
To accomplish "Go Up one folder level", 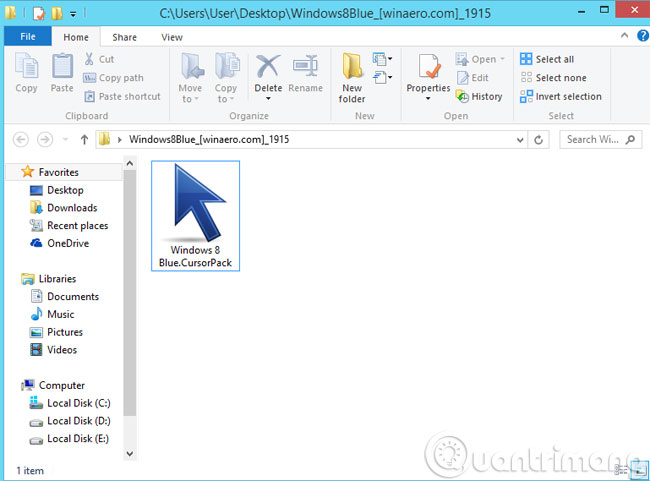I will pyautogui.click(x=84, y=139).
